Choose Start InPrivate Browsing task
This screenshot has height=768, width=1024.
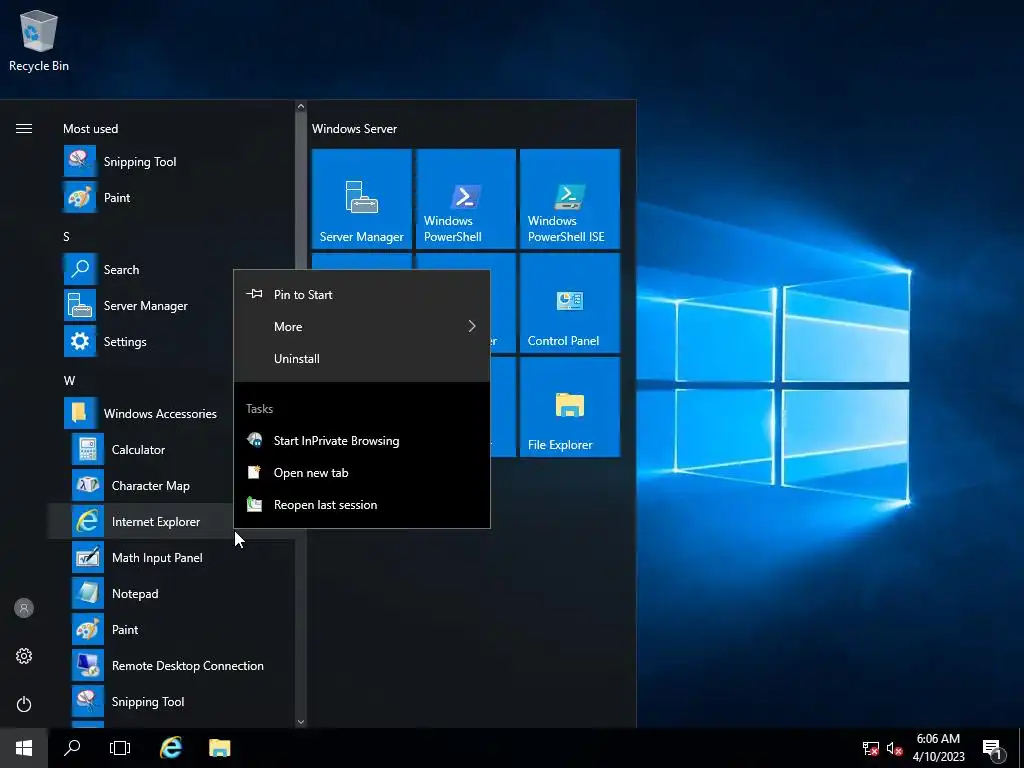(362, 441)
